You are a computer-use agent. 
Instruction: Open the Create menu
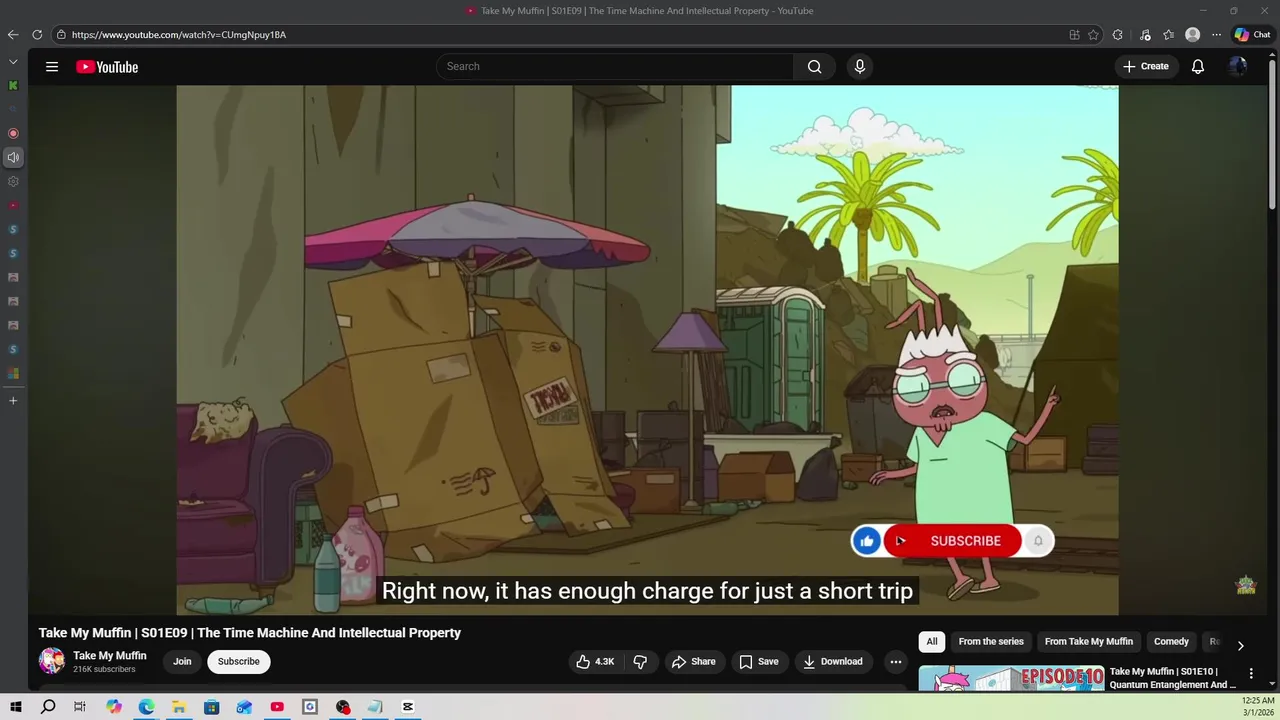click(x=1145, y=67)
